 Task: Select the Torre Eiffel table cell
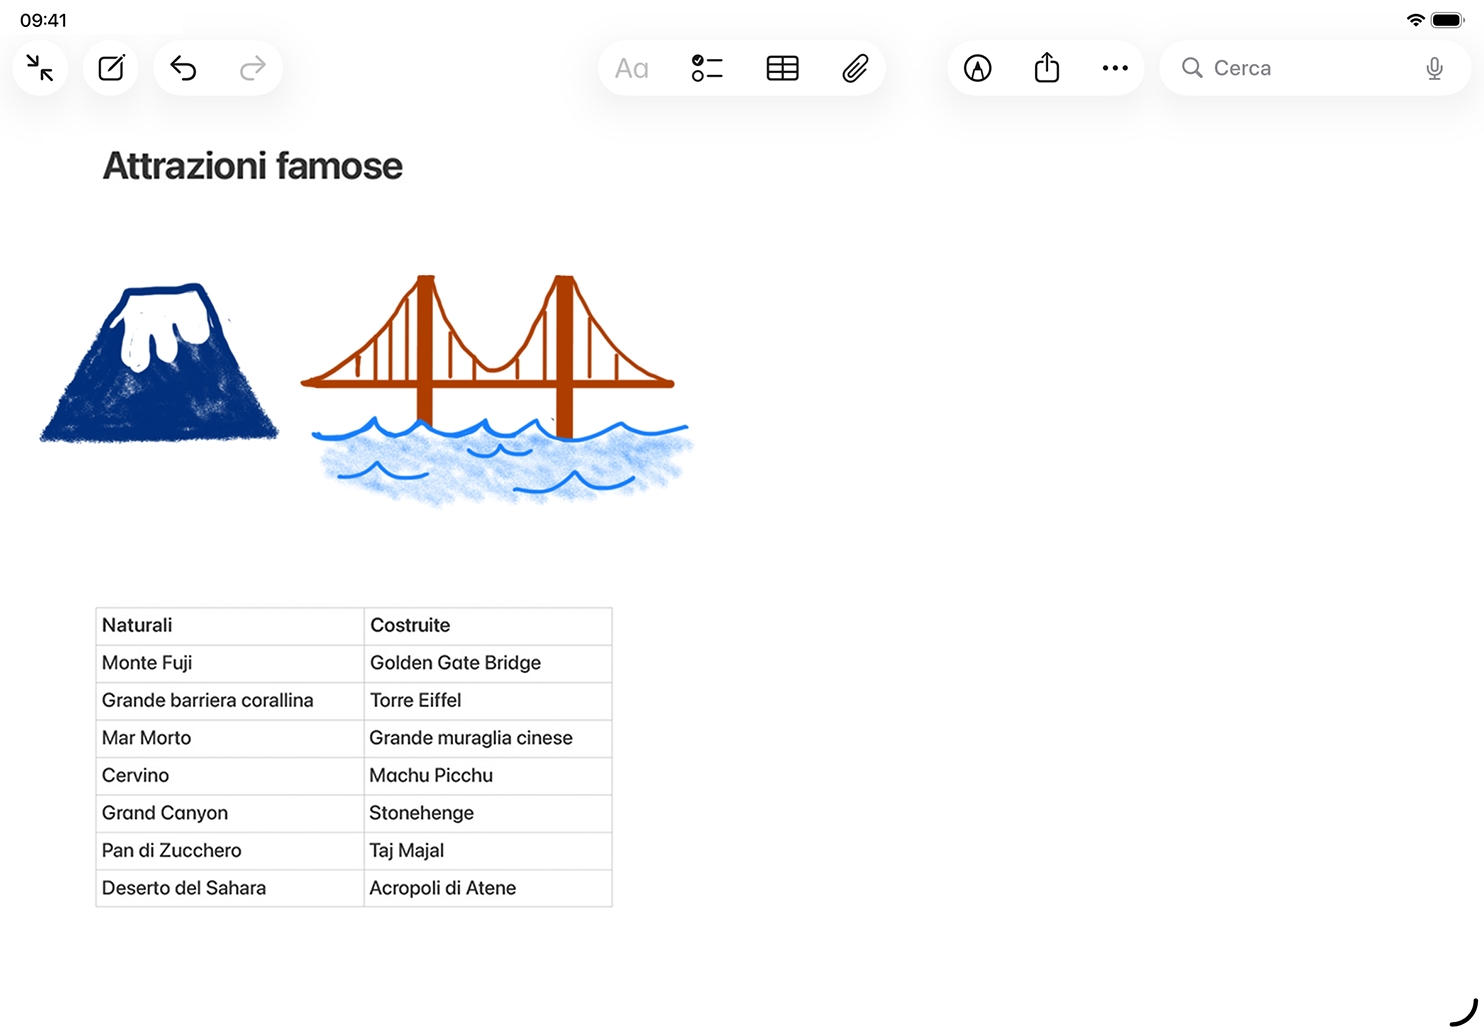click(487, 701)
